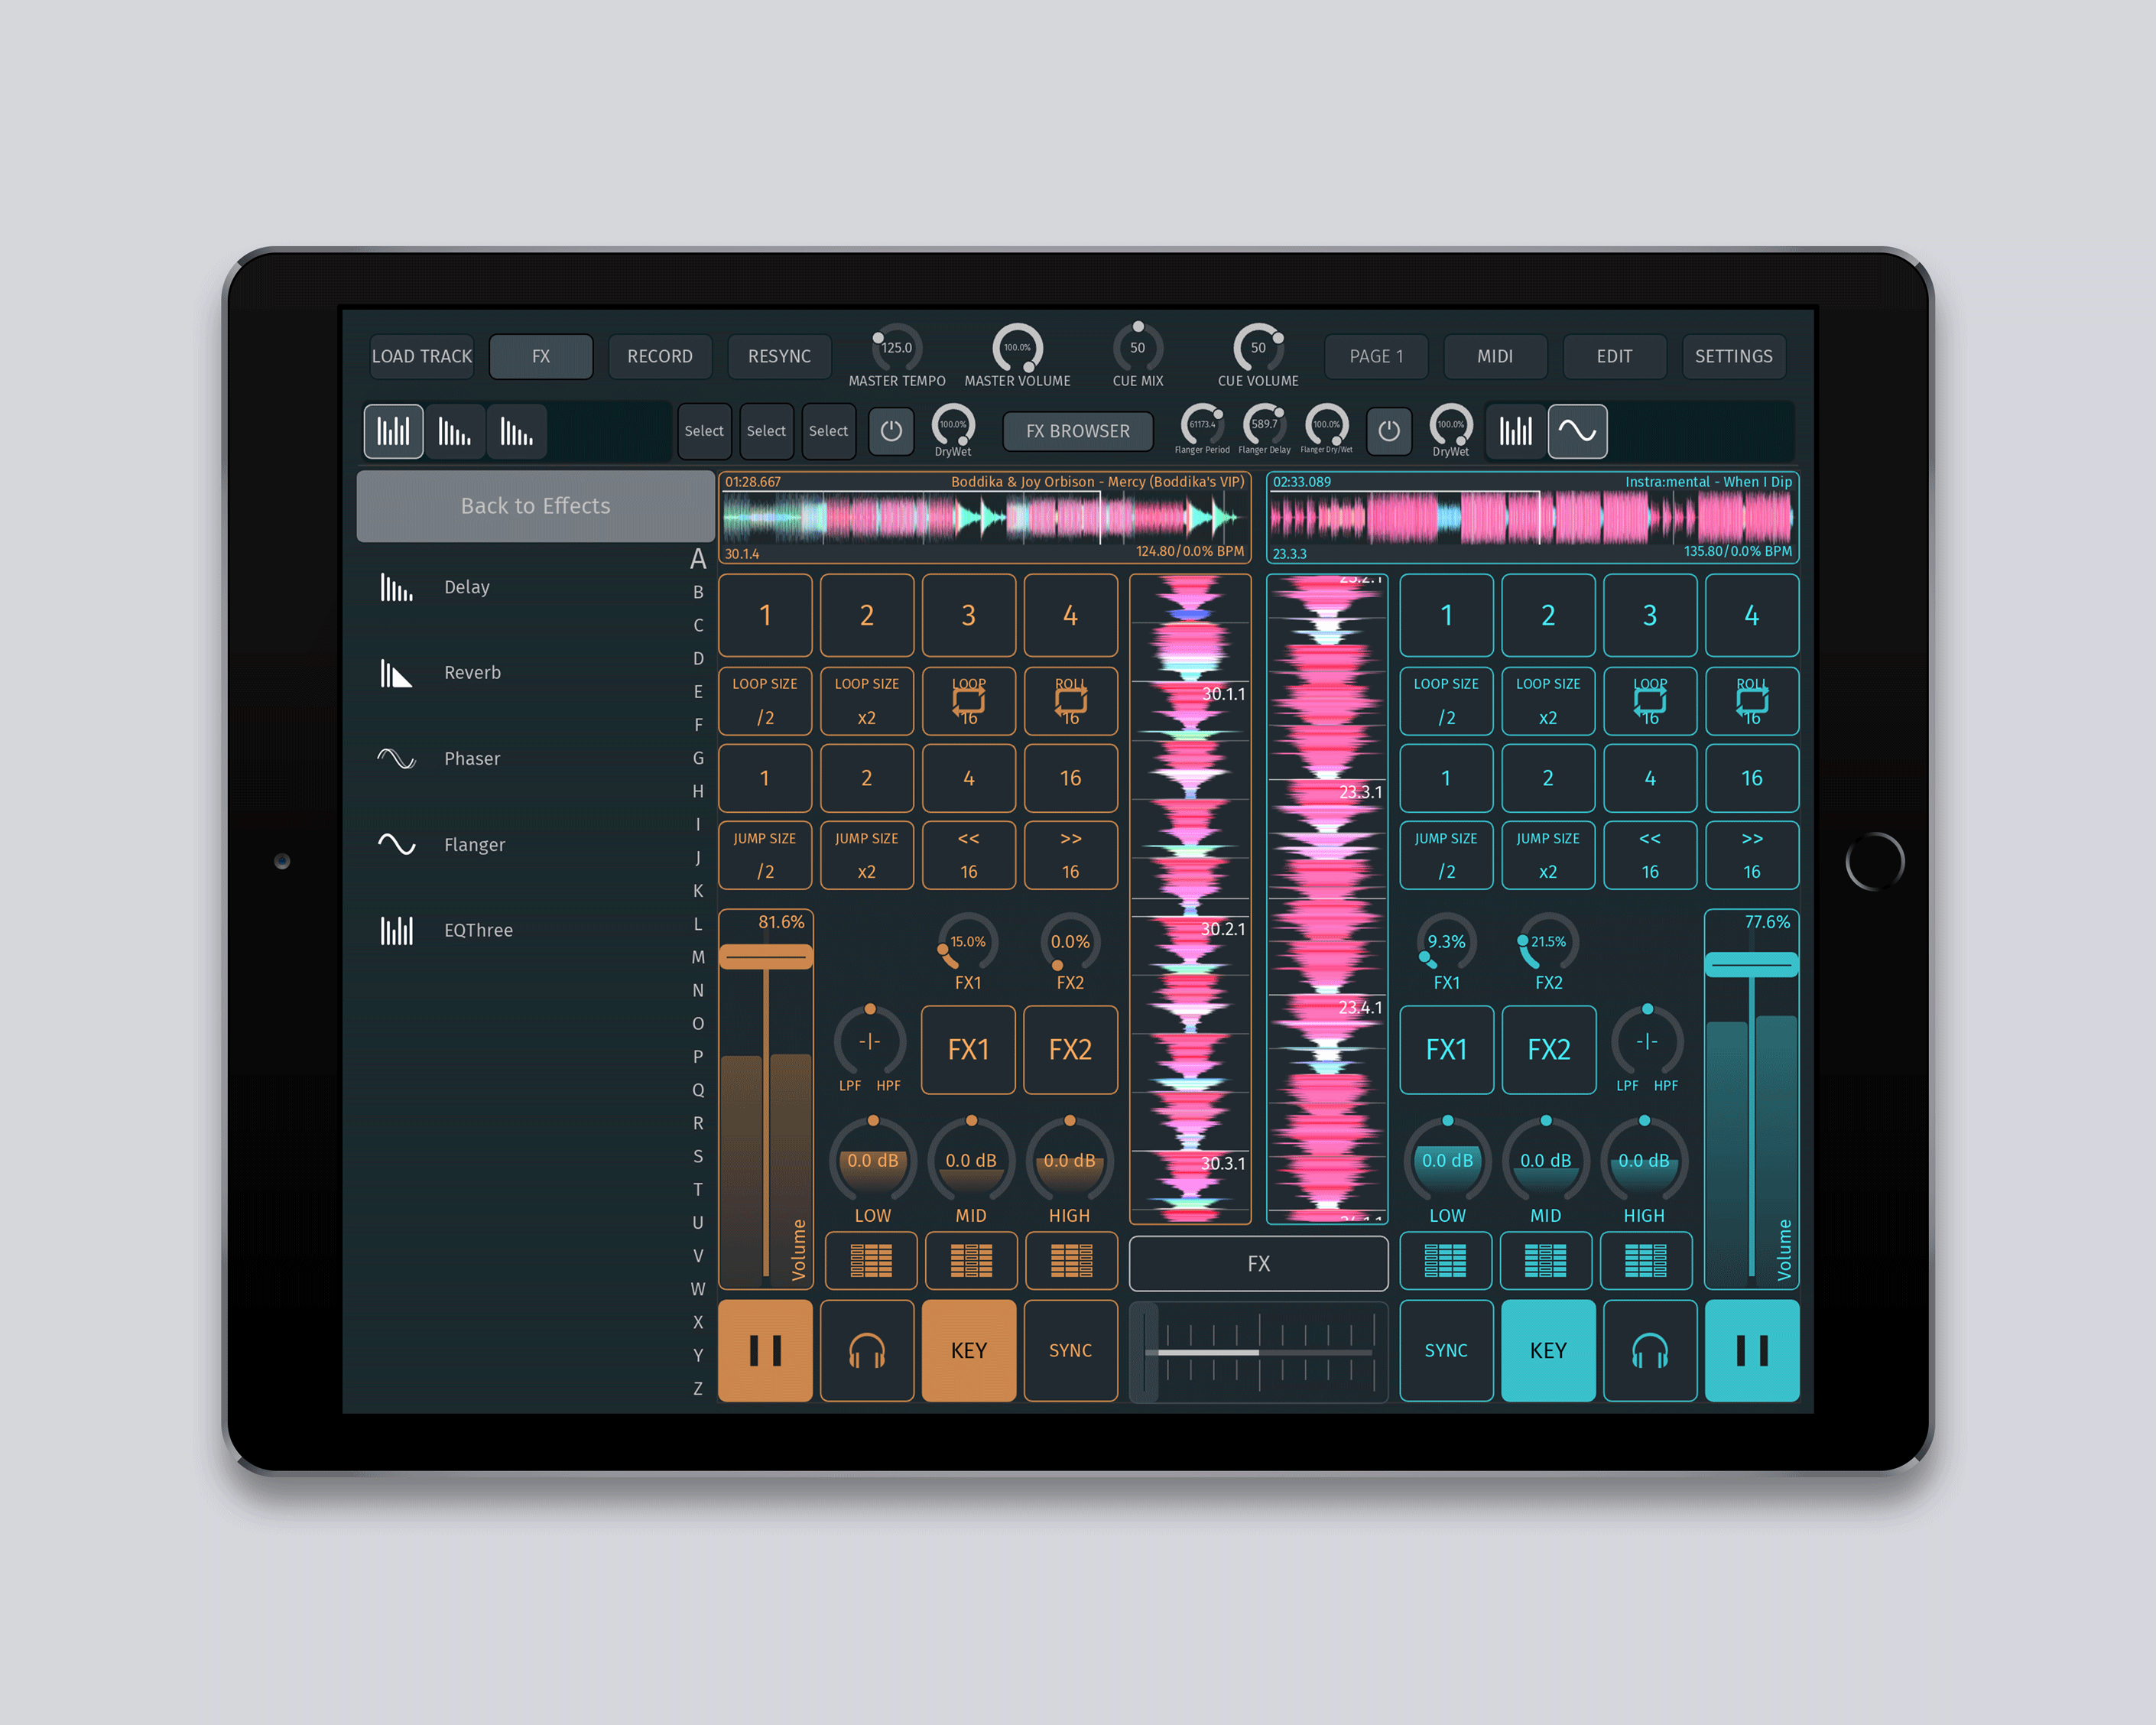Kill the left deck HIGH band
2156x1725 pixels.
point(1071,1261)
